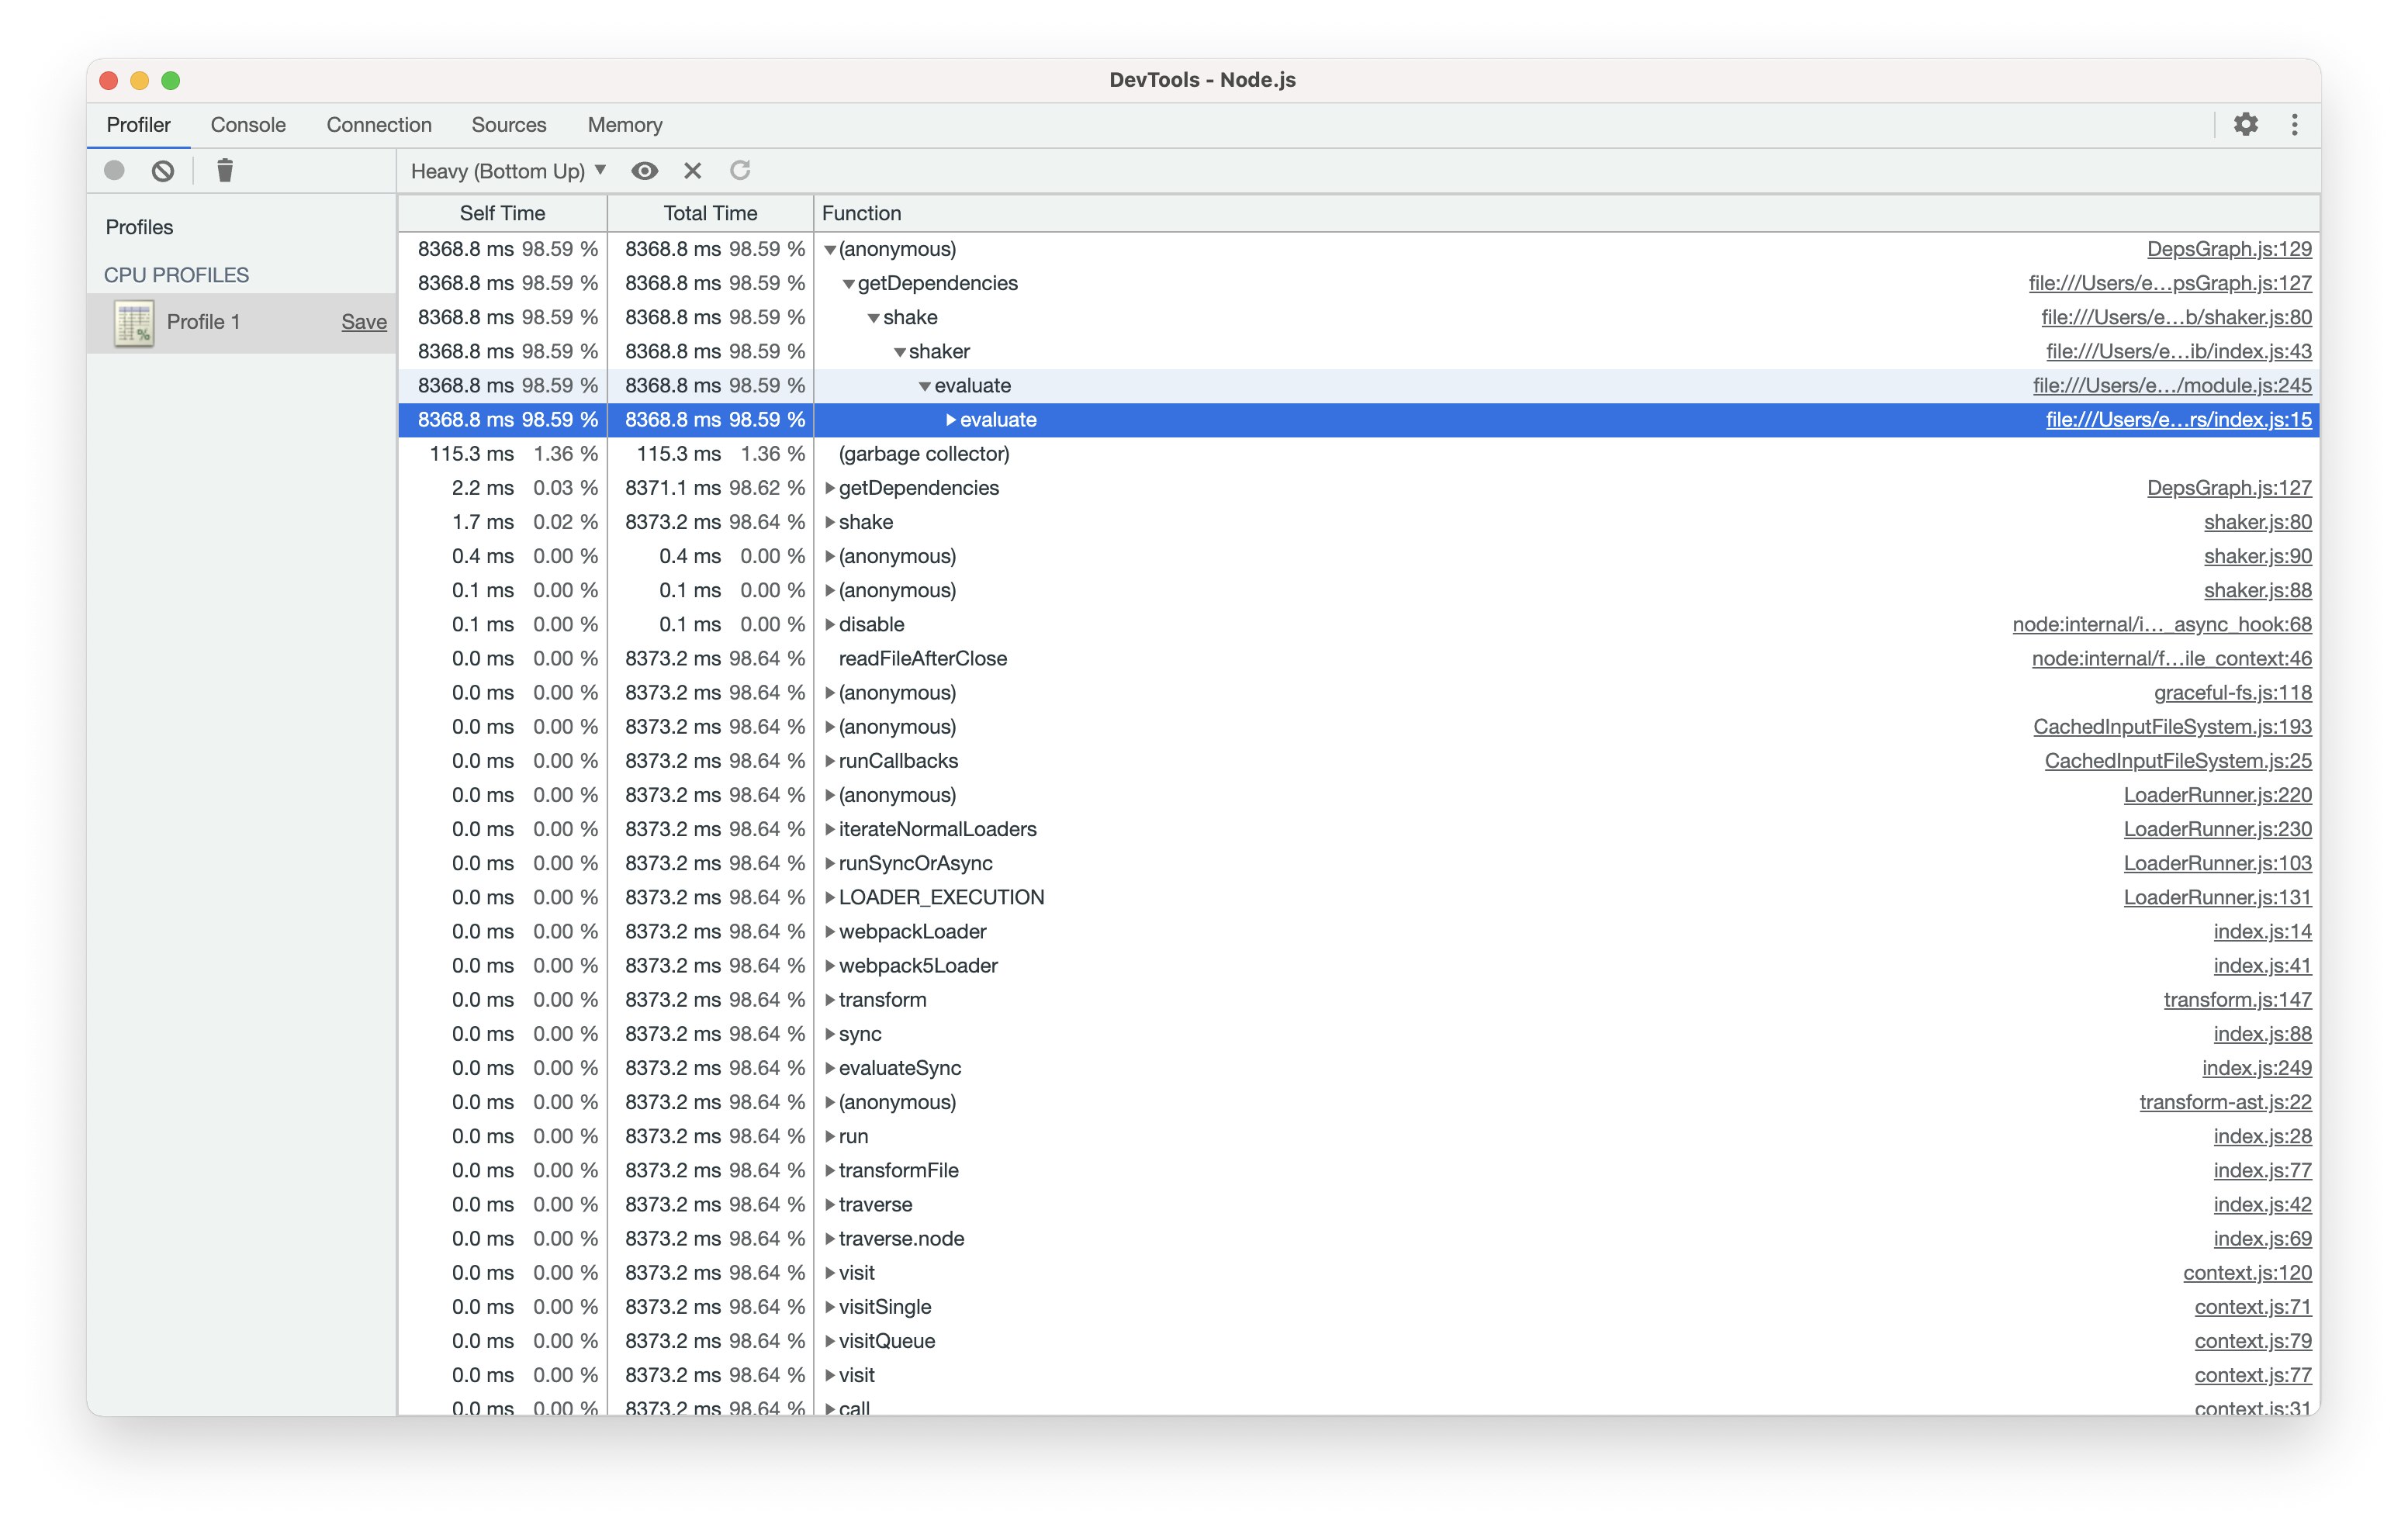Exclude the selected function via the X icon
2408x1531 pixels.
coord(692,171)
